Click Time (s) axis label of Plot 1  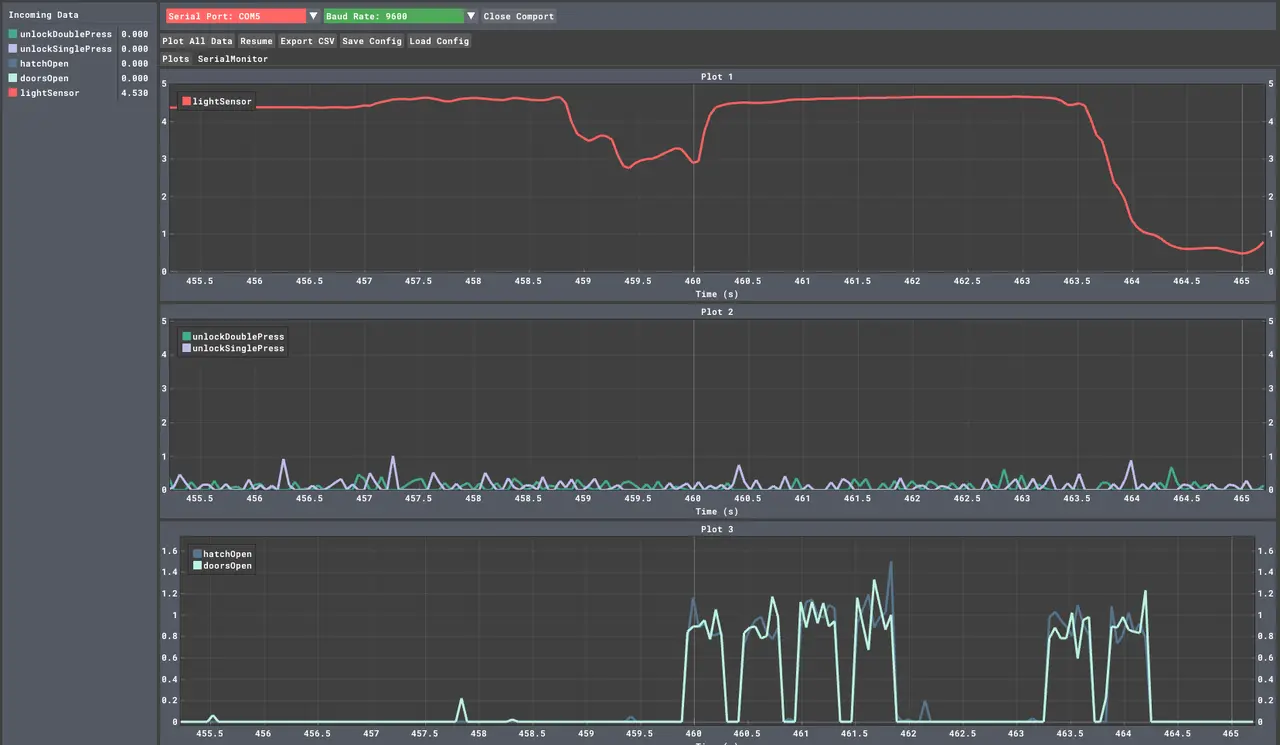coord(716,294)
